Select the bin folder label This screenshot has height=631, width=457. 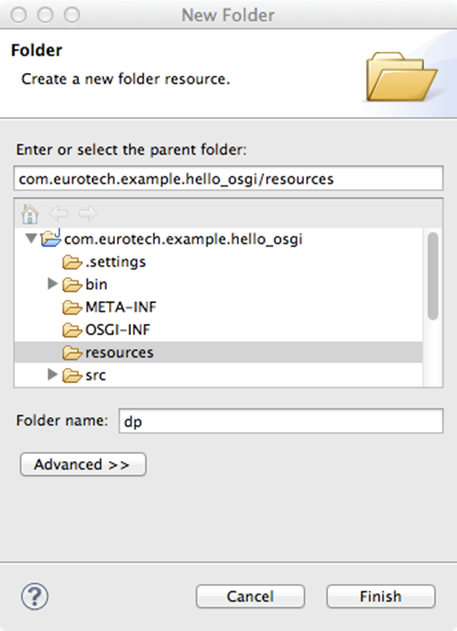[x=96, y=285]
